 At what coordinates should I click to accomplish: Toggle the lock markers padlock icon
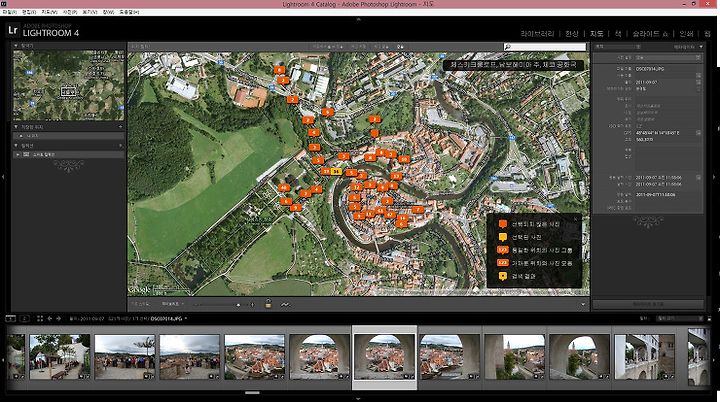pos(268,304)
